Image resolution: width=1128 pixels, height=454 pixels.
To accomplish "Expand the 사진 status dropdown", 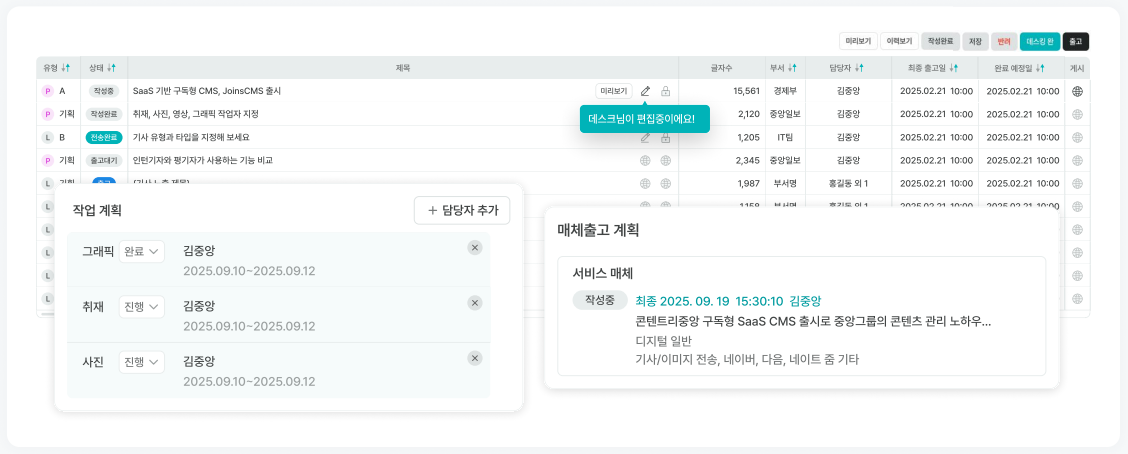I will point(141,362).
